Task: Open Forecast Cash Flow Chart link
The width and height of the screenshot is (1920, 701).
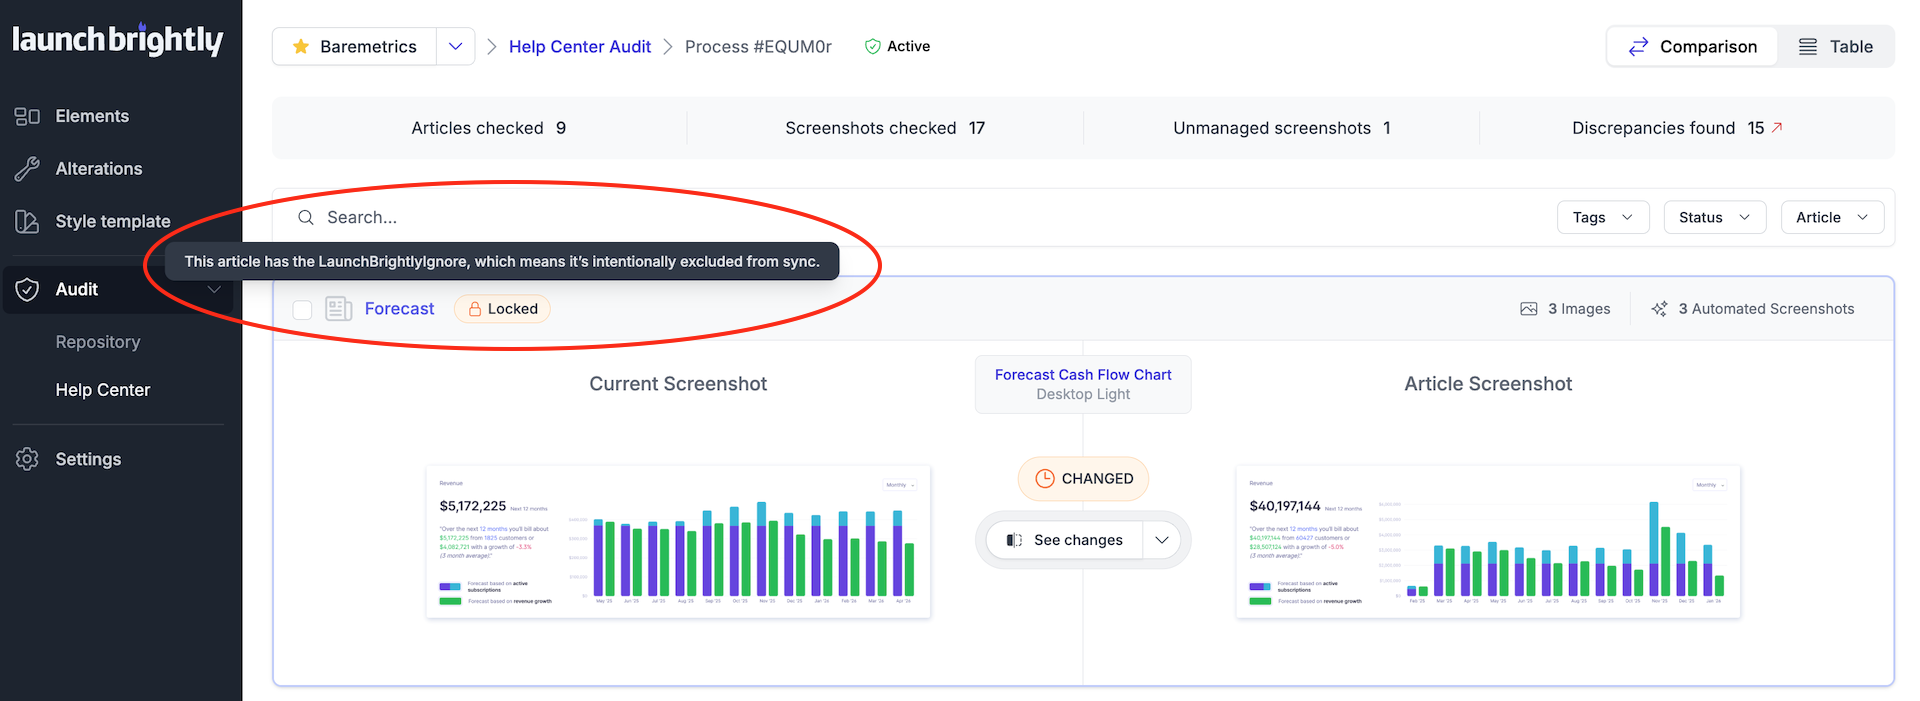Action: click(x=1083, y=374)
